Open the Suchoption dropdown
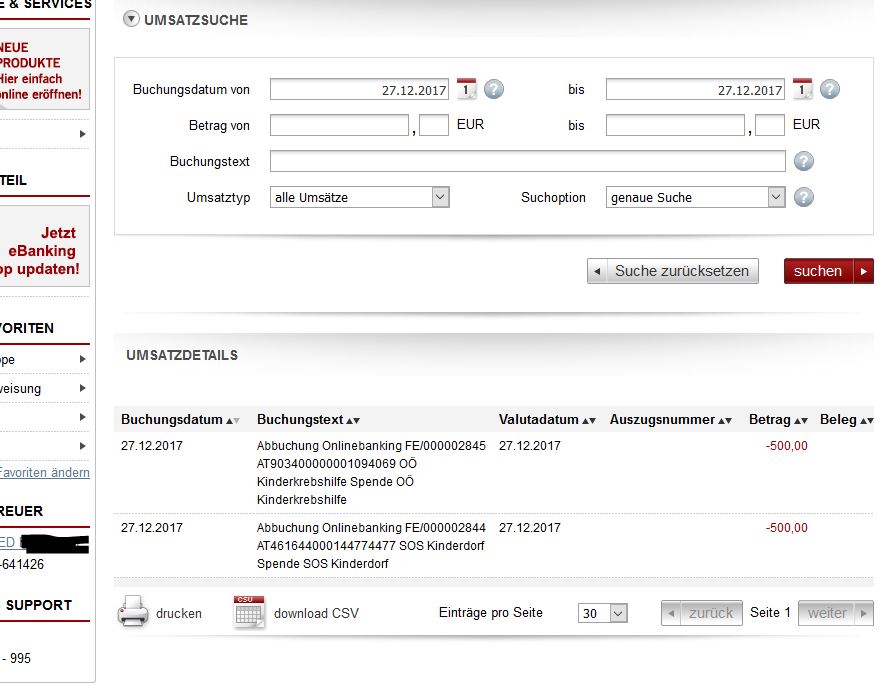894x684 pixels. 696,198
